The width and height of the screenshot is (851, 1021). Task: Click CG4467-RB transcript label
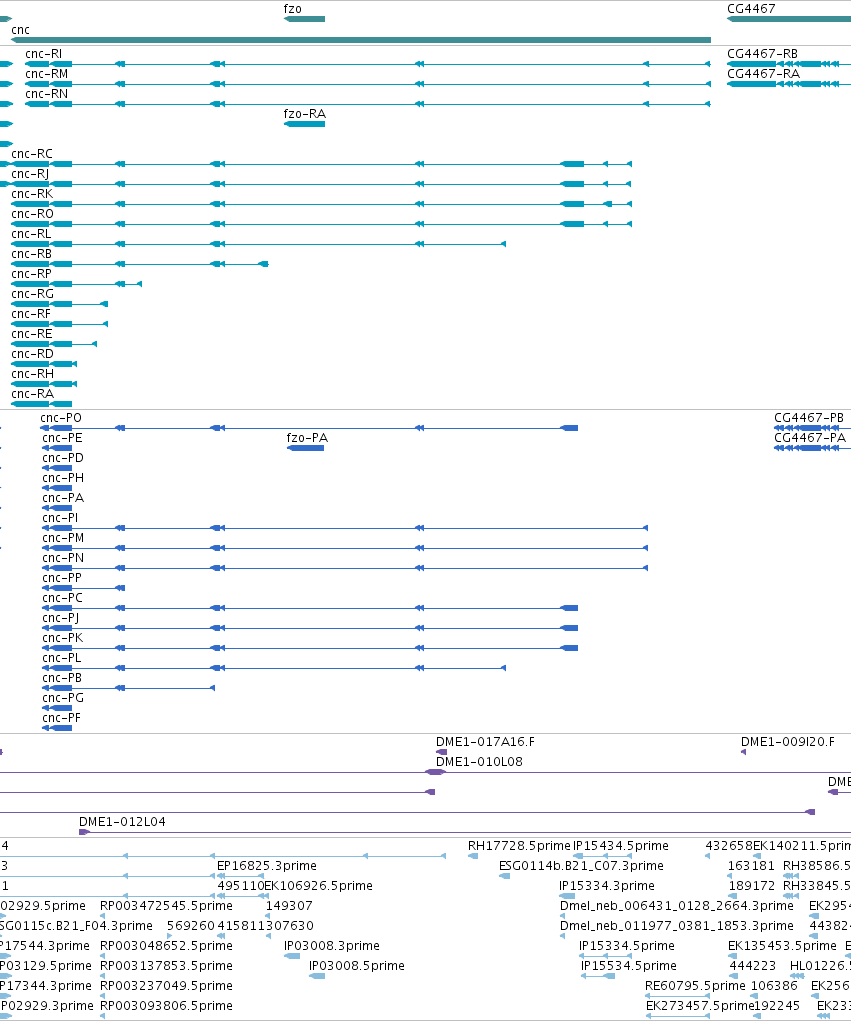(762, 53)
